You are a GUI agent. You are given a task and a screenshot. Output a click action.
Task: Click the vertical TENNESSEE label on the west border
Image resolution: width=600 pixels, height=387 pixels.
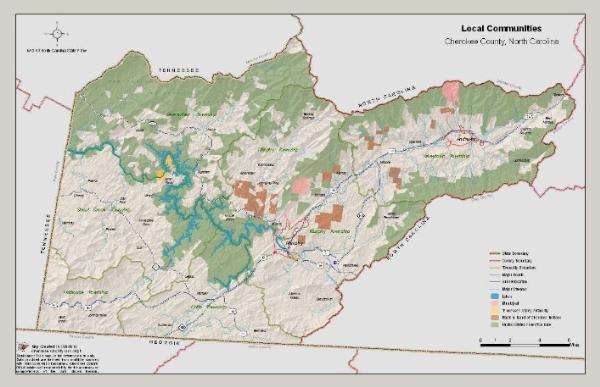coord(45,234)
